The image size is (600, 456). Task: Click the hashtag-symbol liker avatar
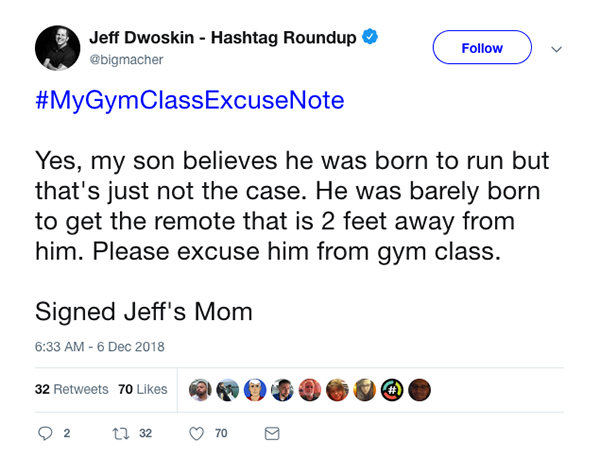(392, 390)
